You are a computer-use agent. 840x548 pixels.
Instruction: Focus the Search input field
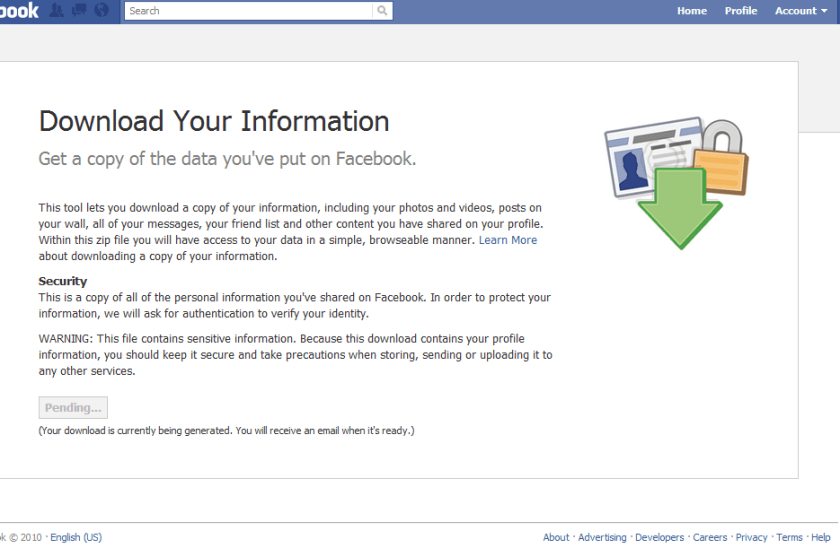248,11
